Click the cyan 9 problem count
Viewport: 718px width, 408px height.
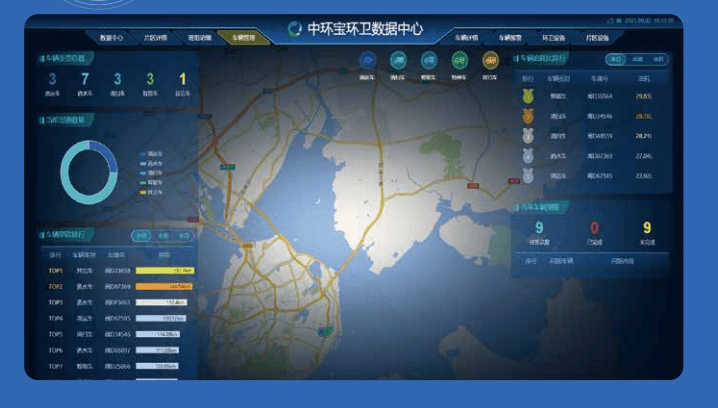tap(539, 228)
